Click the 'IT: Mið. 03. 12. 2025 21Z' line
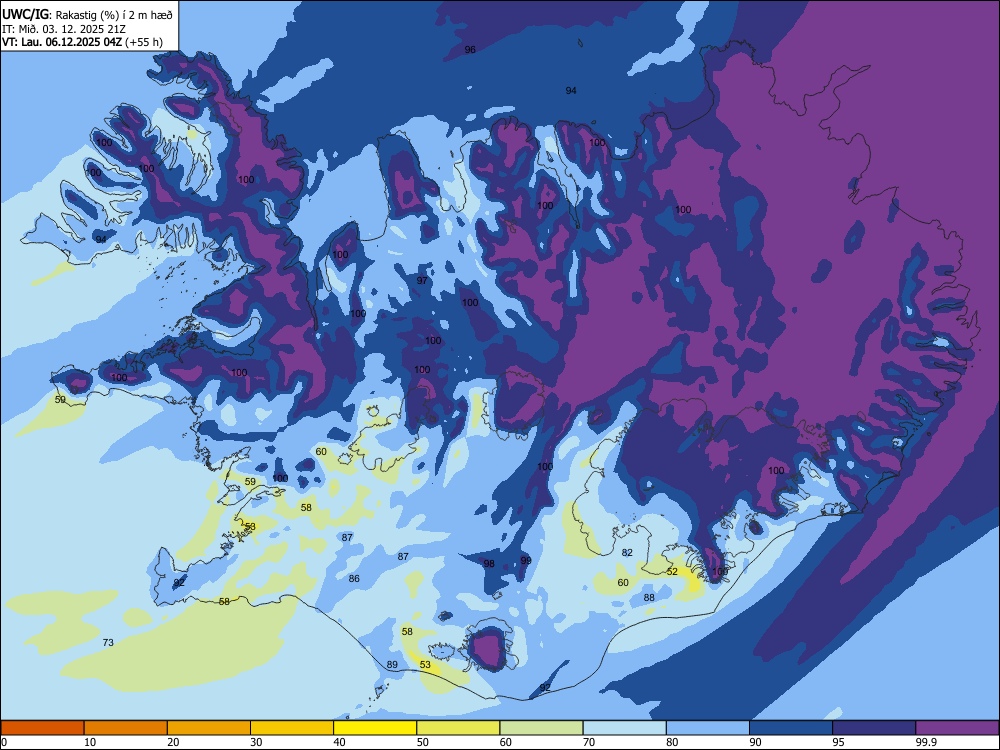 coord(62,29)
